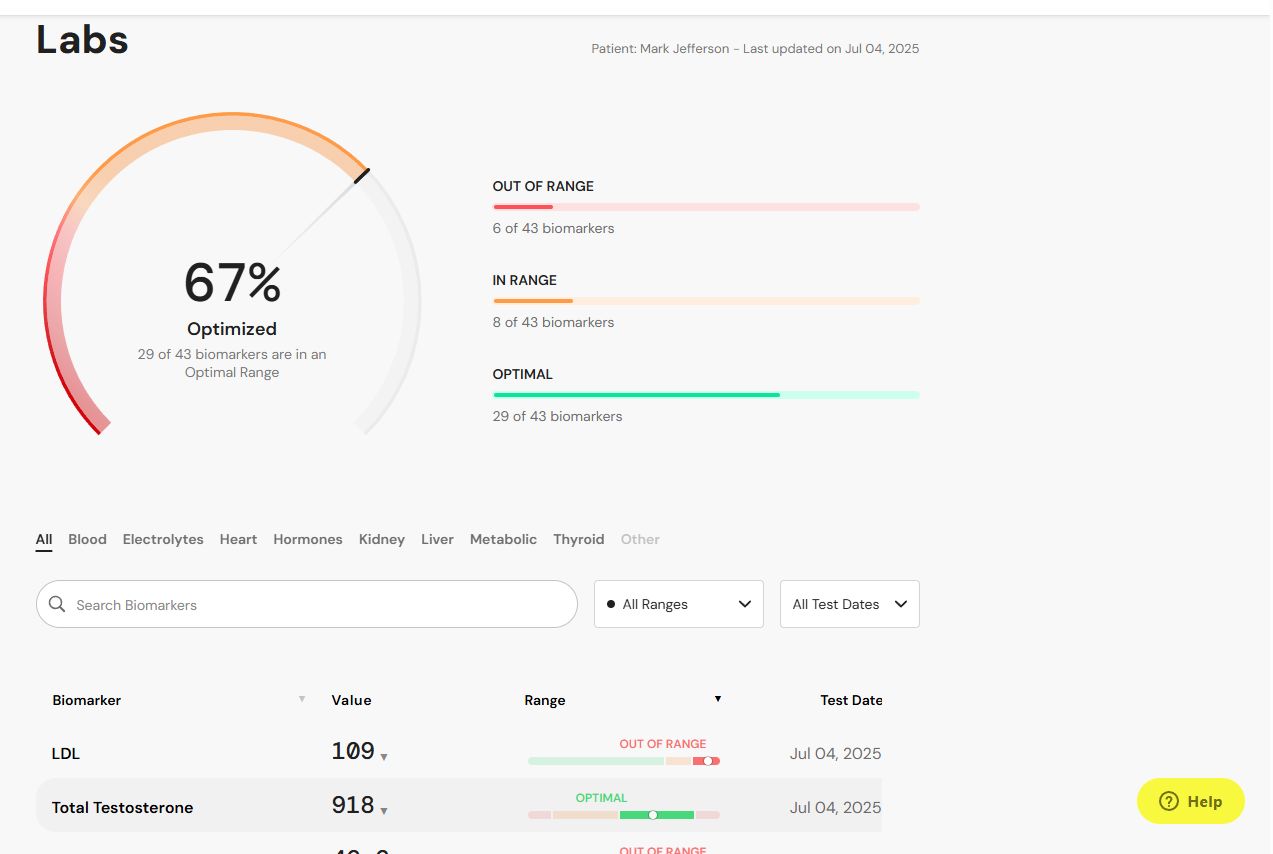Click the Help button

[1191, 801]
